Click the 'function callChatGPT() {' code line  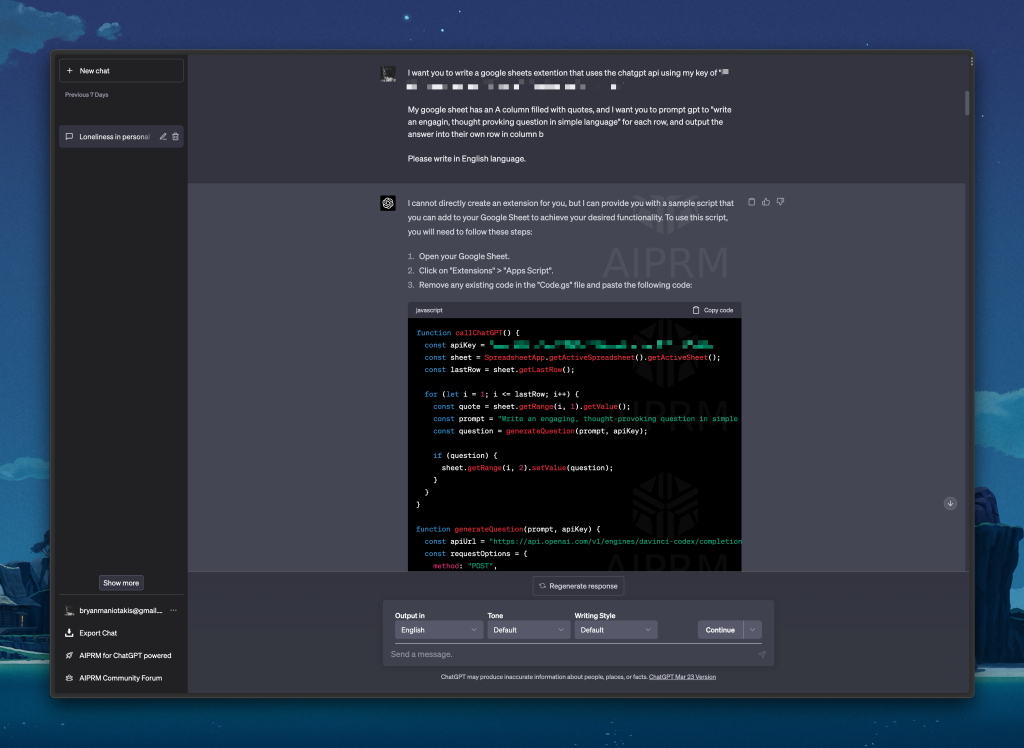pos(468,333)
